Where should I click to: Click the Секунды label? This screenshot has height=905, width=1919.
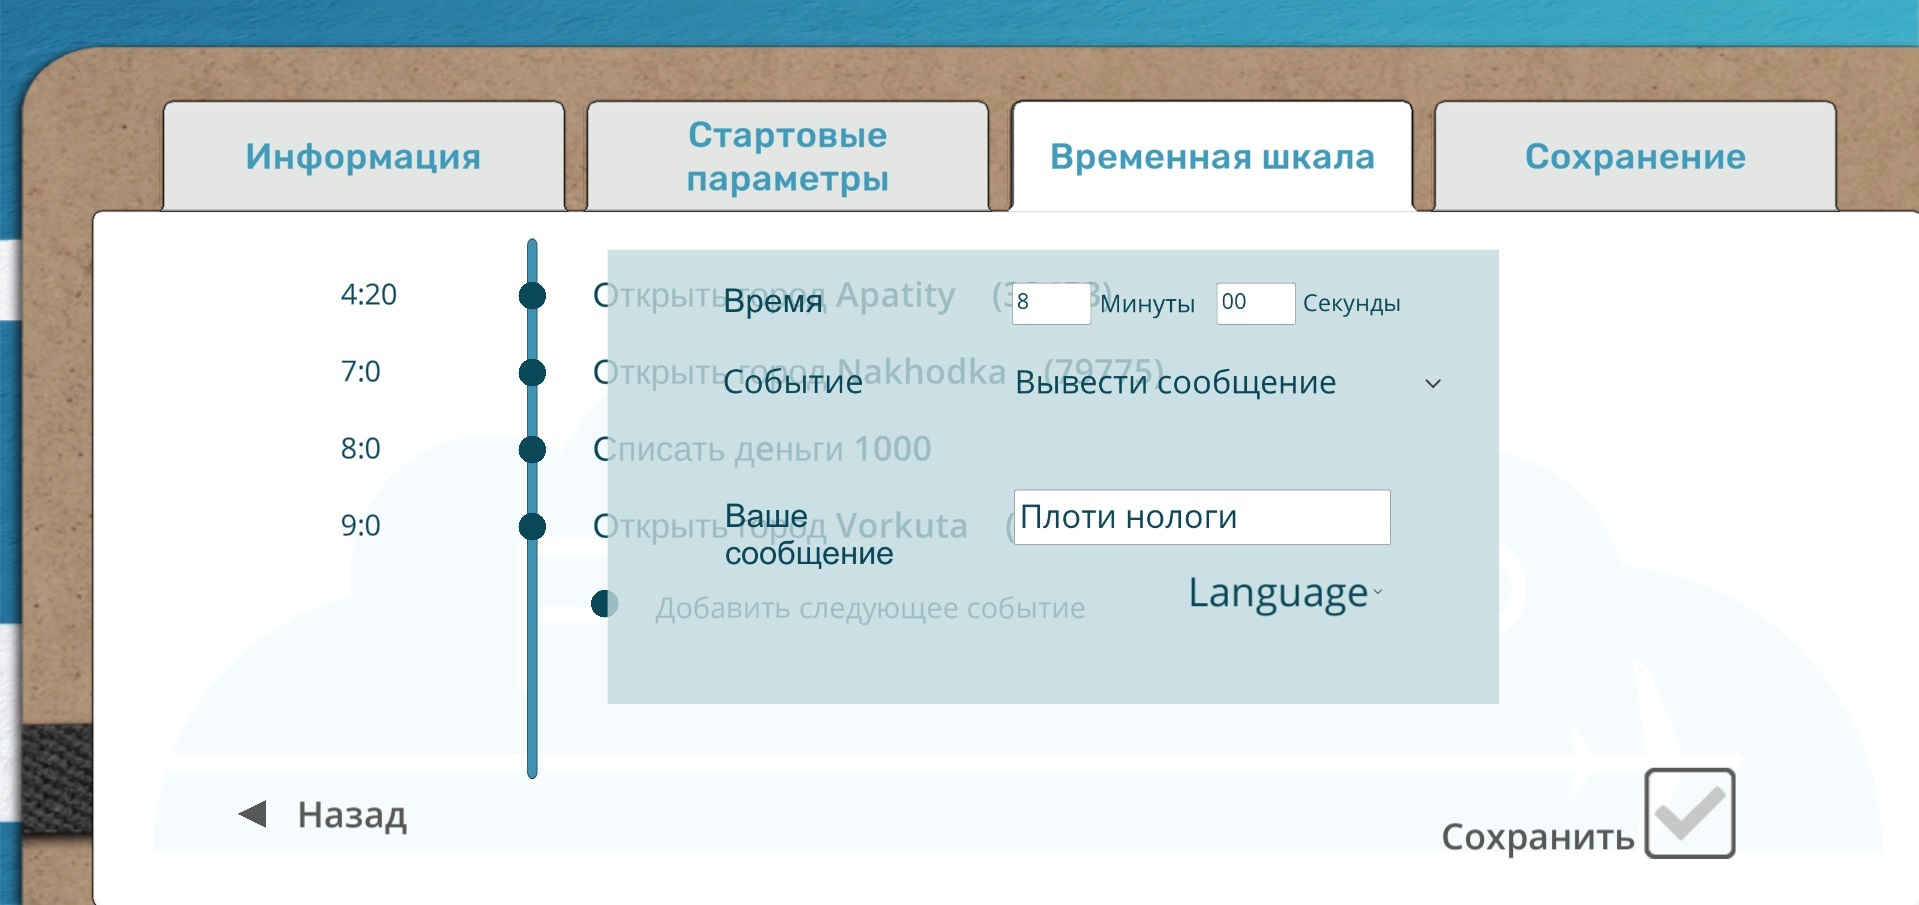coord(1351,304)
